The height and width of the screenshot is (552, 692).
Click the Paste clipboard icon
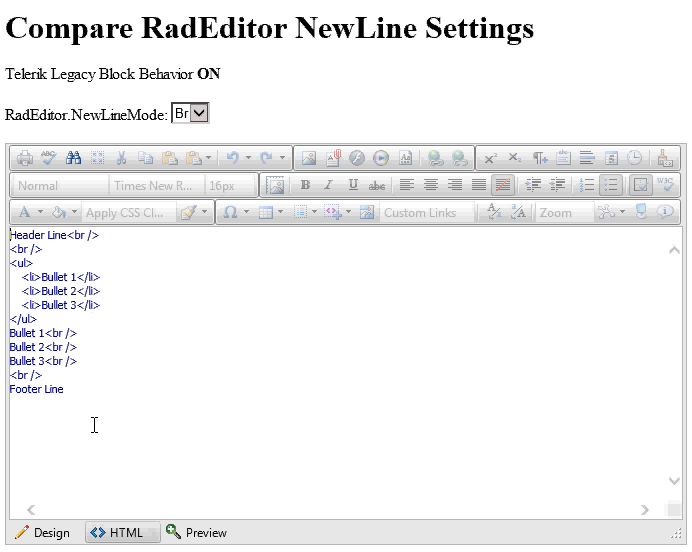[170, 158]
